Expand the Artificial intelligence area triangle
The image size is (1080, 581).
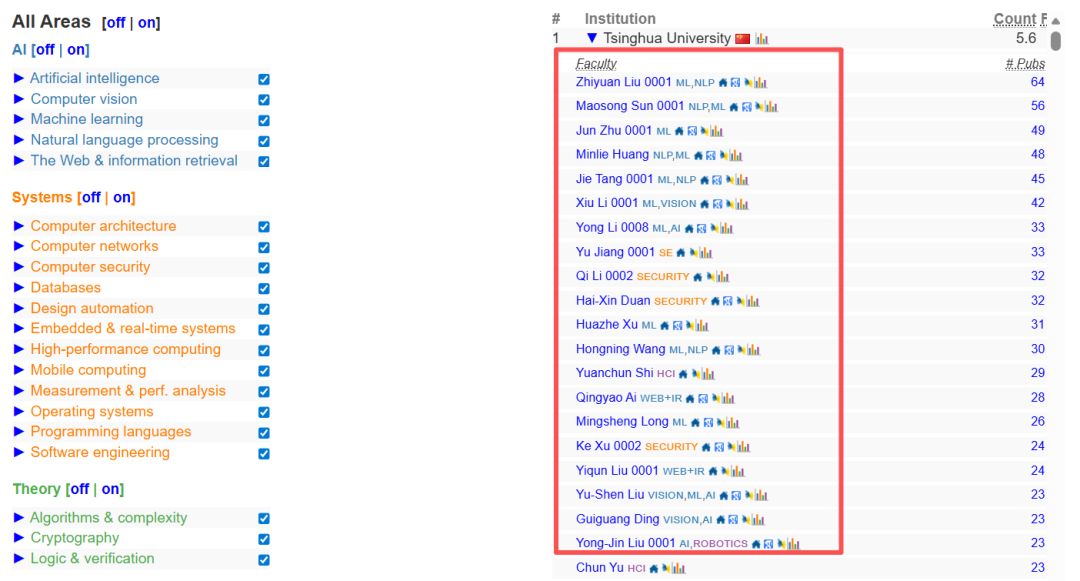[19, 78]
